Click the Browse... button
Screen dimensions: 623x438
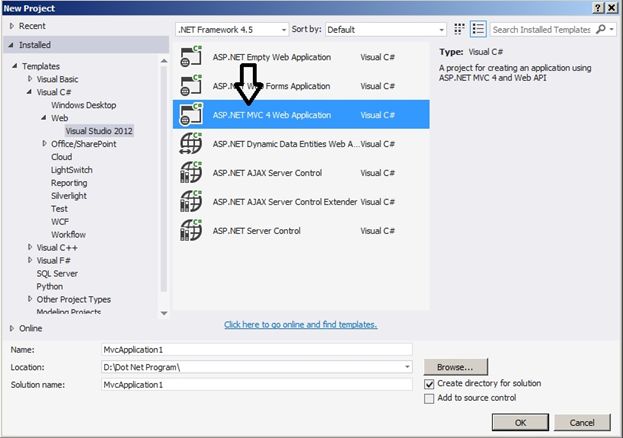[x=455, y=367]
